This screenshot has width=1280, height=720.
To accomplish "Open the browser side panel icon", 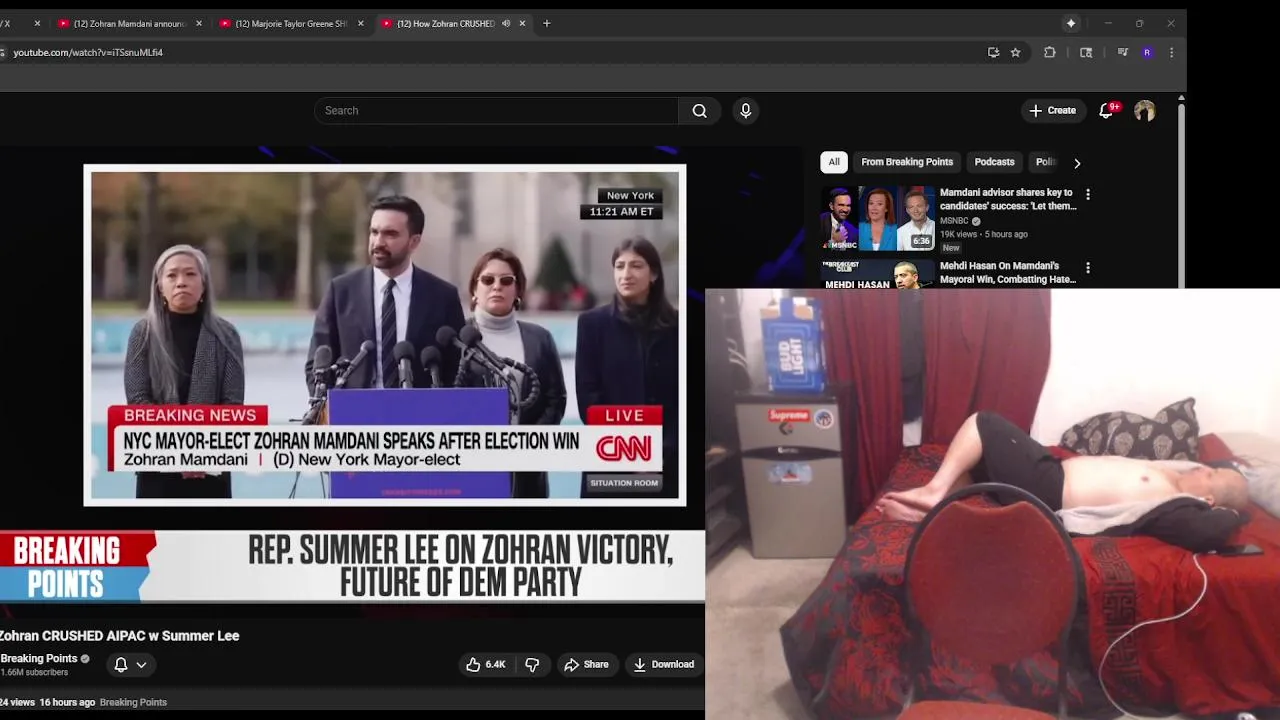I will (x=1086, y=52).
